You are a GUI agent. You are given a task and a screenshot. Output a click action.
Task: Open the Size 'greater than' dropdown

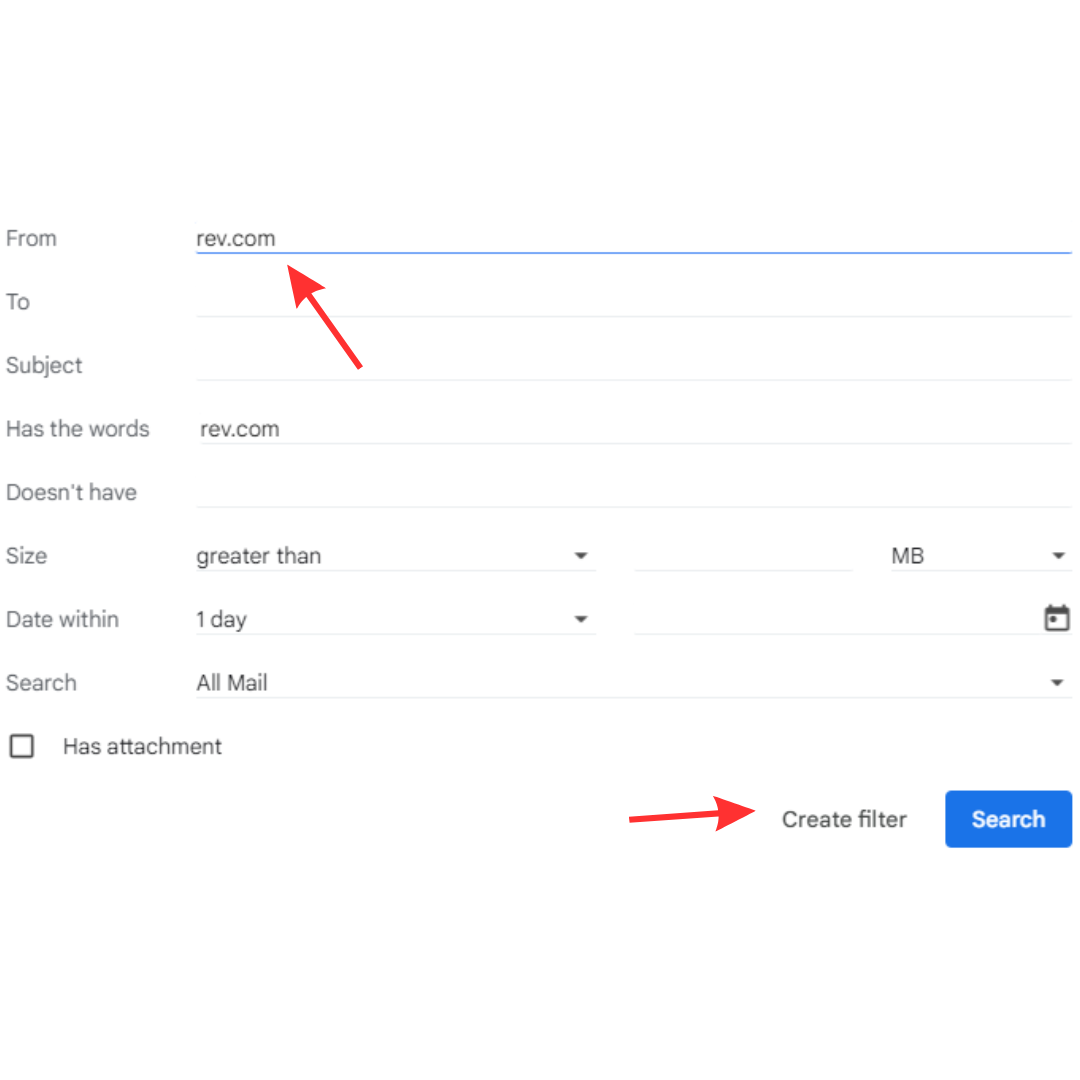click(395, 556)
